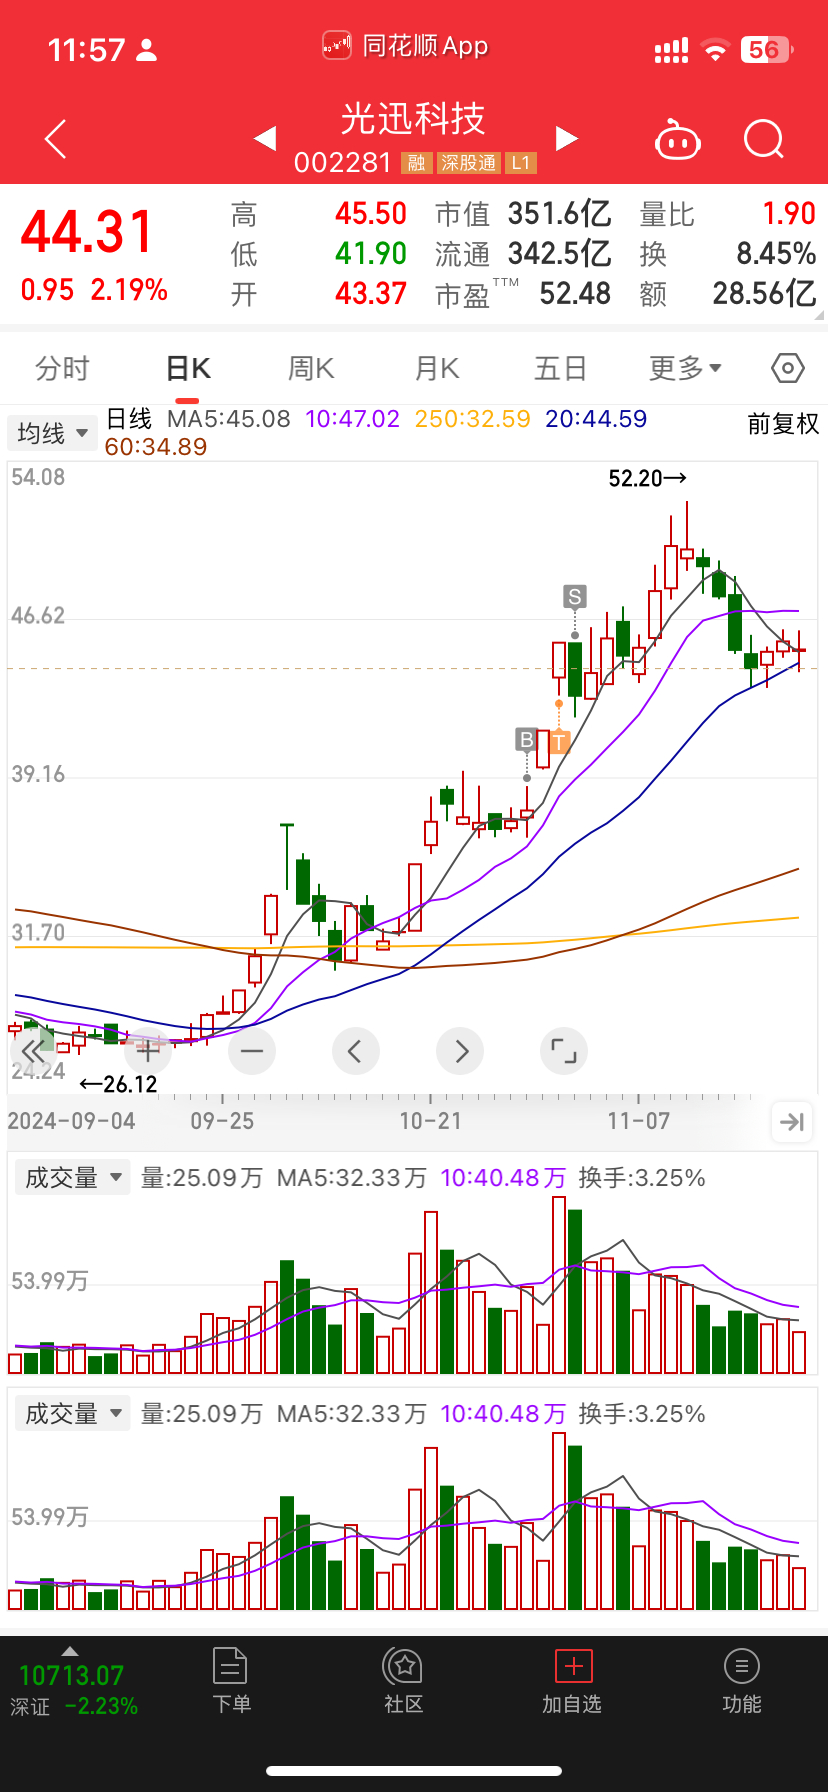Tap the 250:32.59 moving average label

coord(472,419)
